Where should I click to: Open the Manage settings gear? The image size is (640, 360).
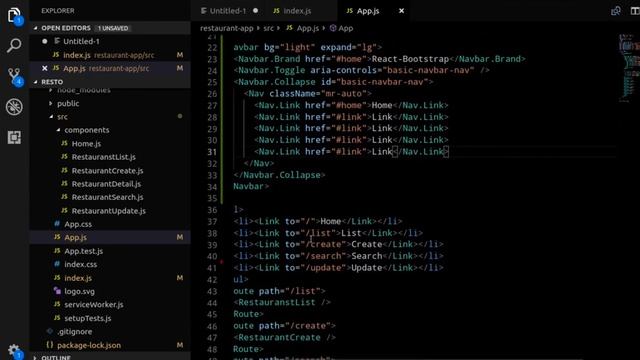(14, 350)
